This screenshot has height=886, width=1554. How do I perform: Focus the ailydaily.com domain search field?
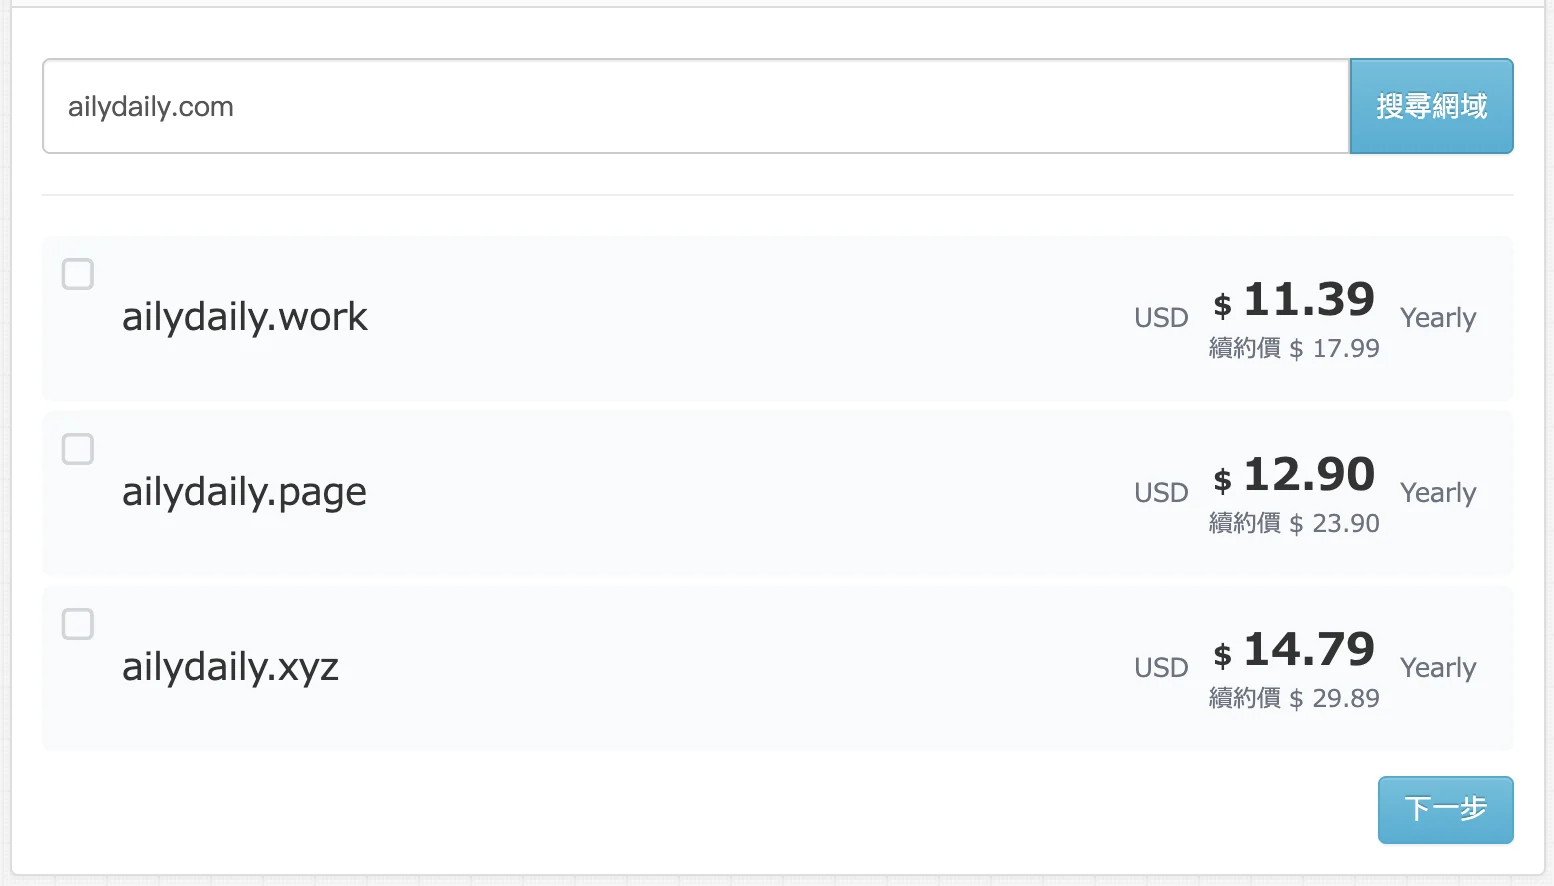tap(696, 106)
